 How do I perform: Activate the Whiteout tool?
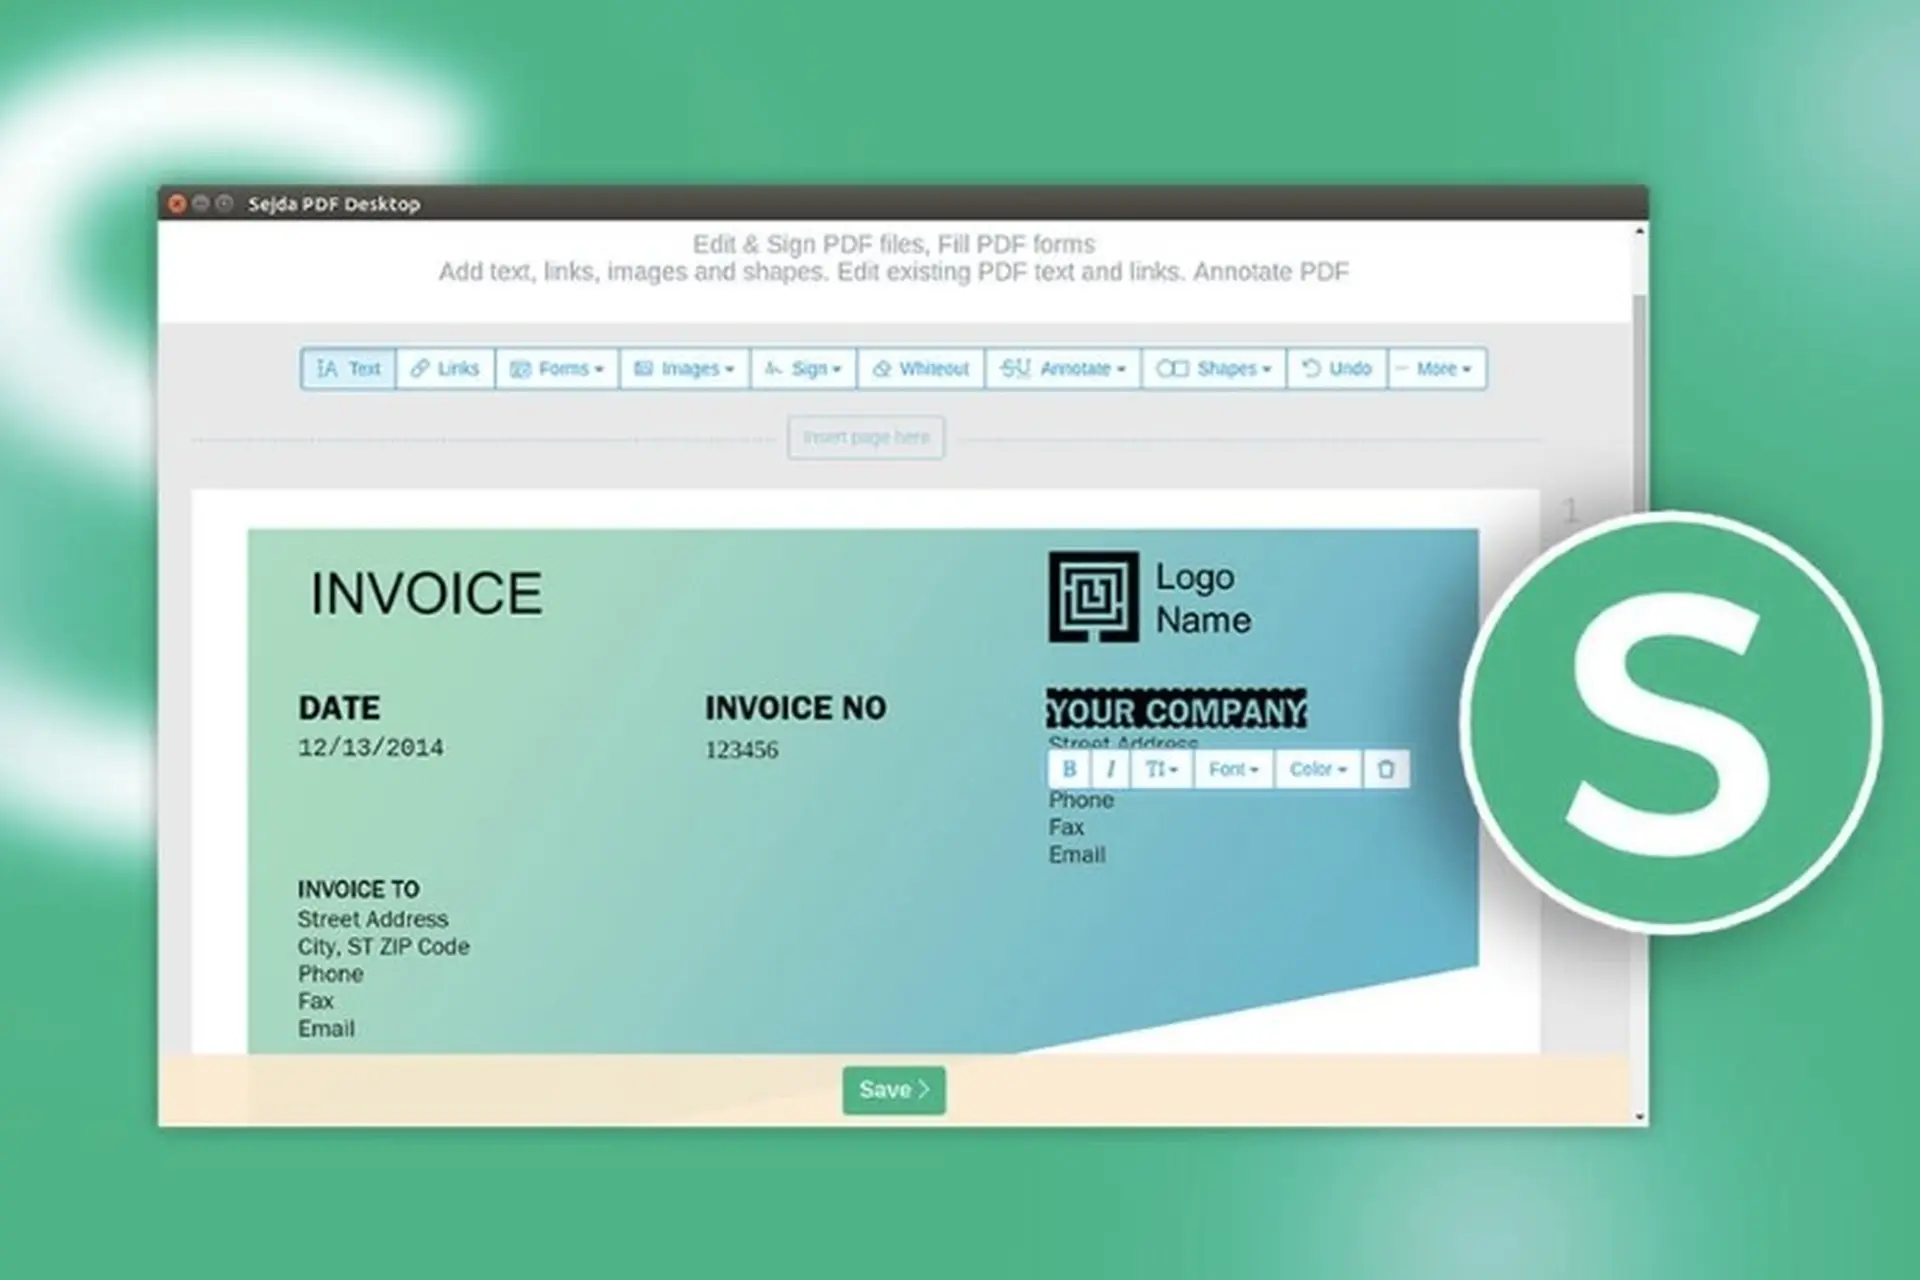[x=921, y=368]
